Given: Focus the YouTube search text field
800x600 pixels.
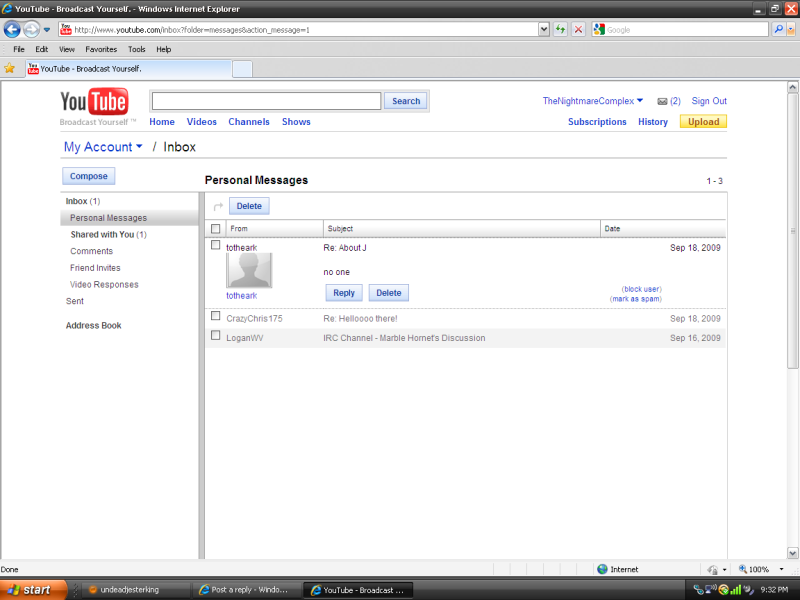Looking at the screenshot, I should tap(266, 101).
